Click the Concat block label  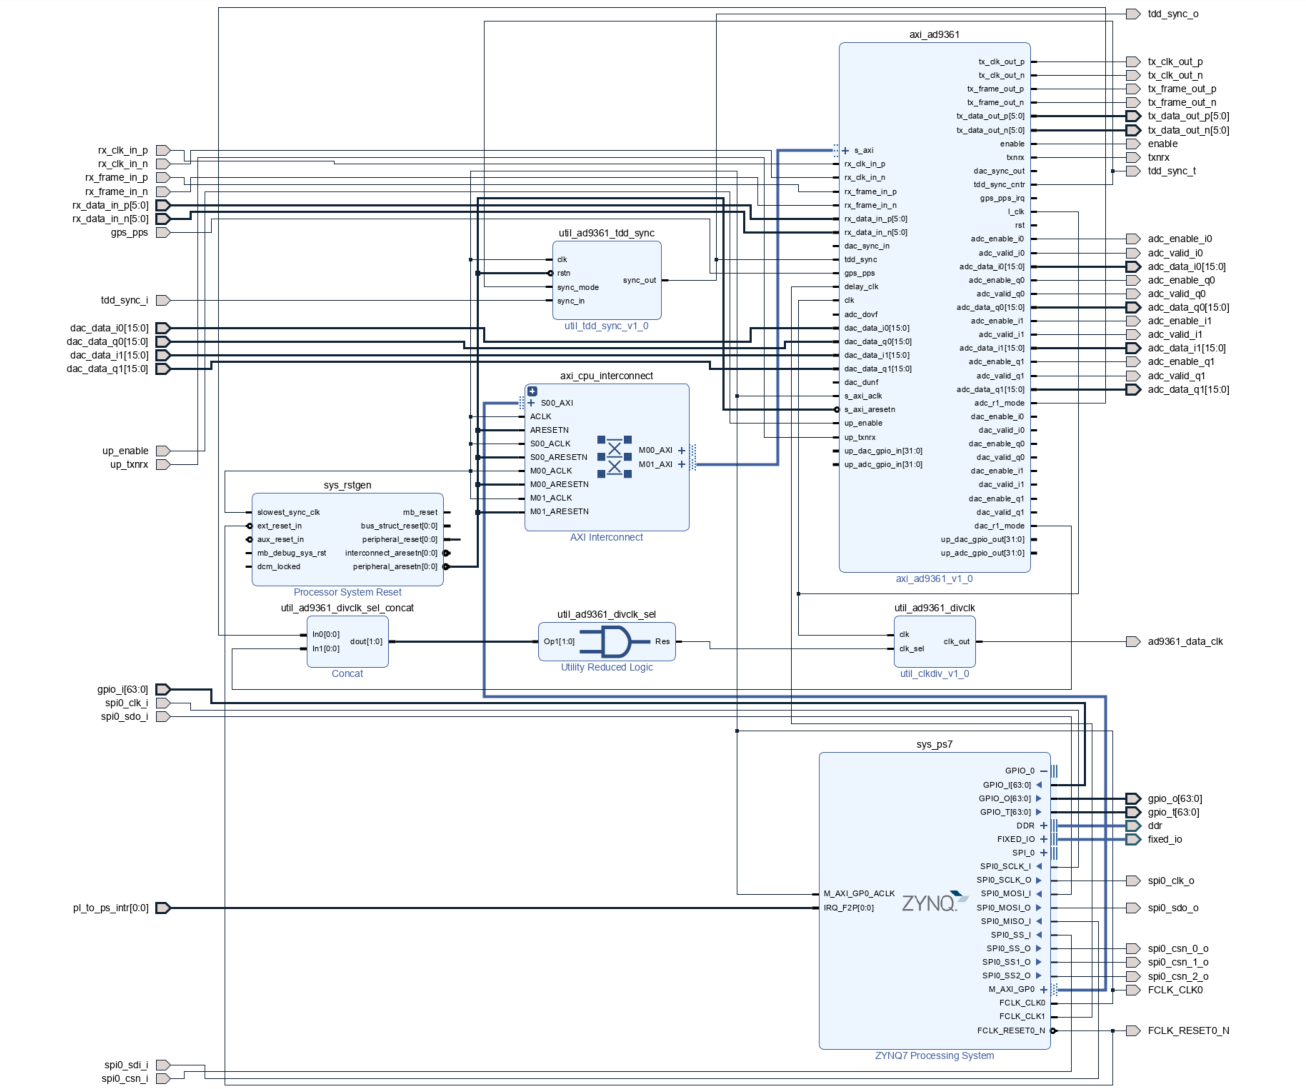pos(347,674)
